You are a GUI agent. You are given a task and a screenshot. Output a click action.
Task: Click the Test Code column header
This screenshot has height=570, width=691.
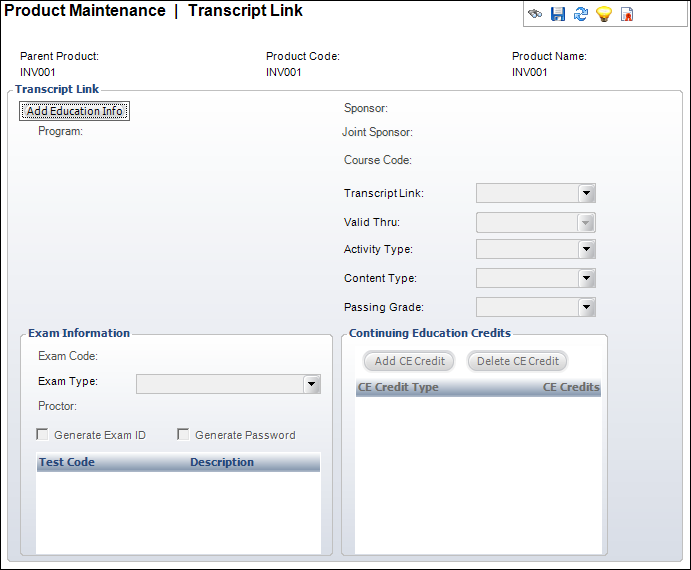67,462
